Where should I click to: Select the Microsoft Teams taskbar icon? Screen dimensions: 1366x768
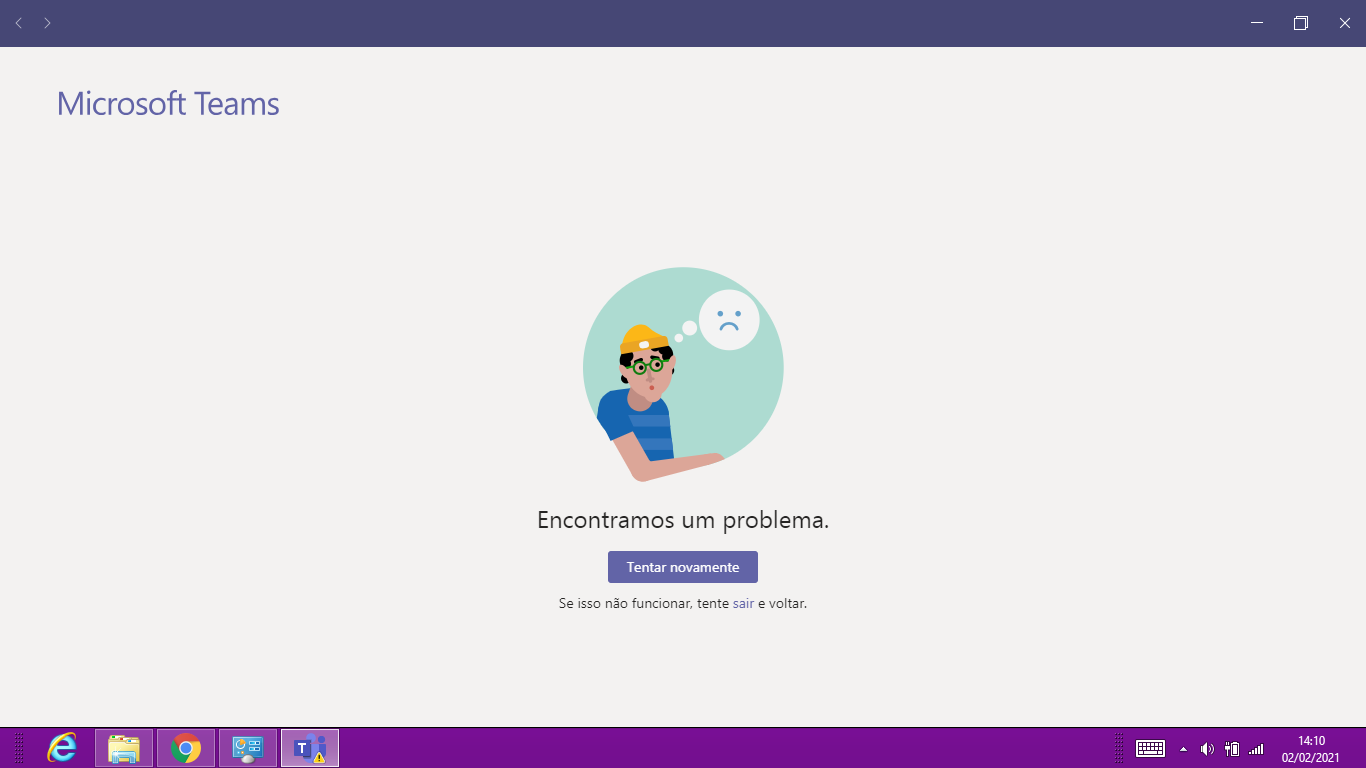310,748
